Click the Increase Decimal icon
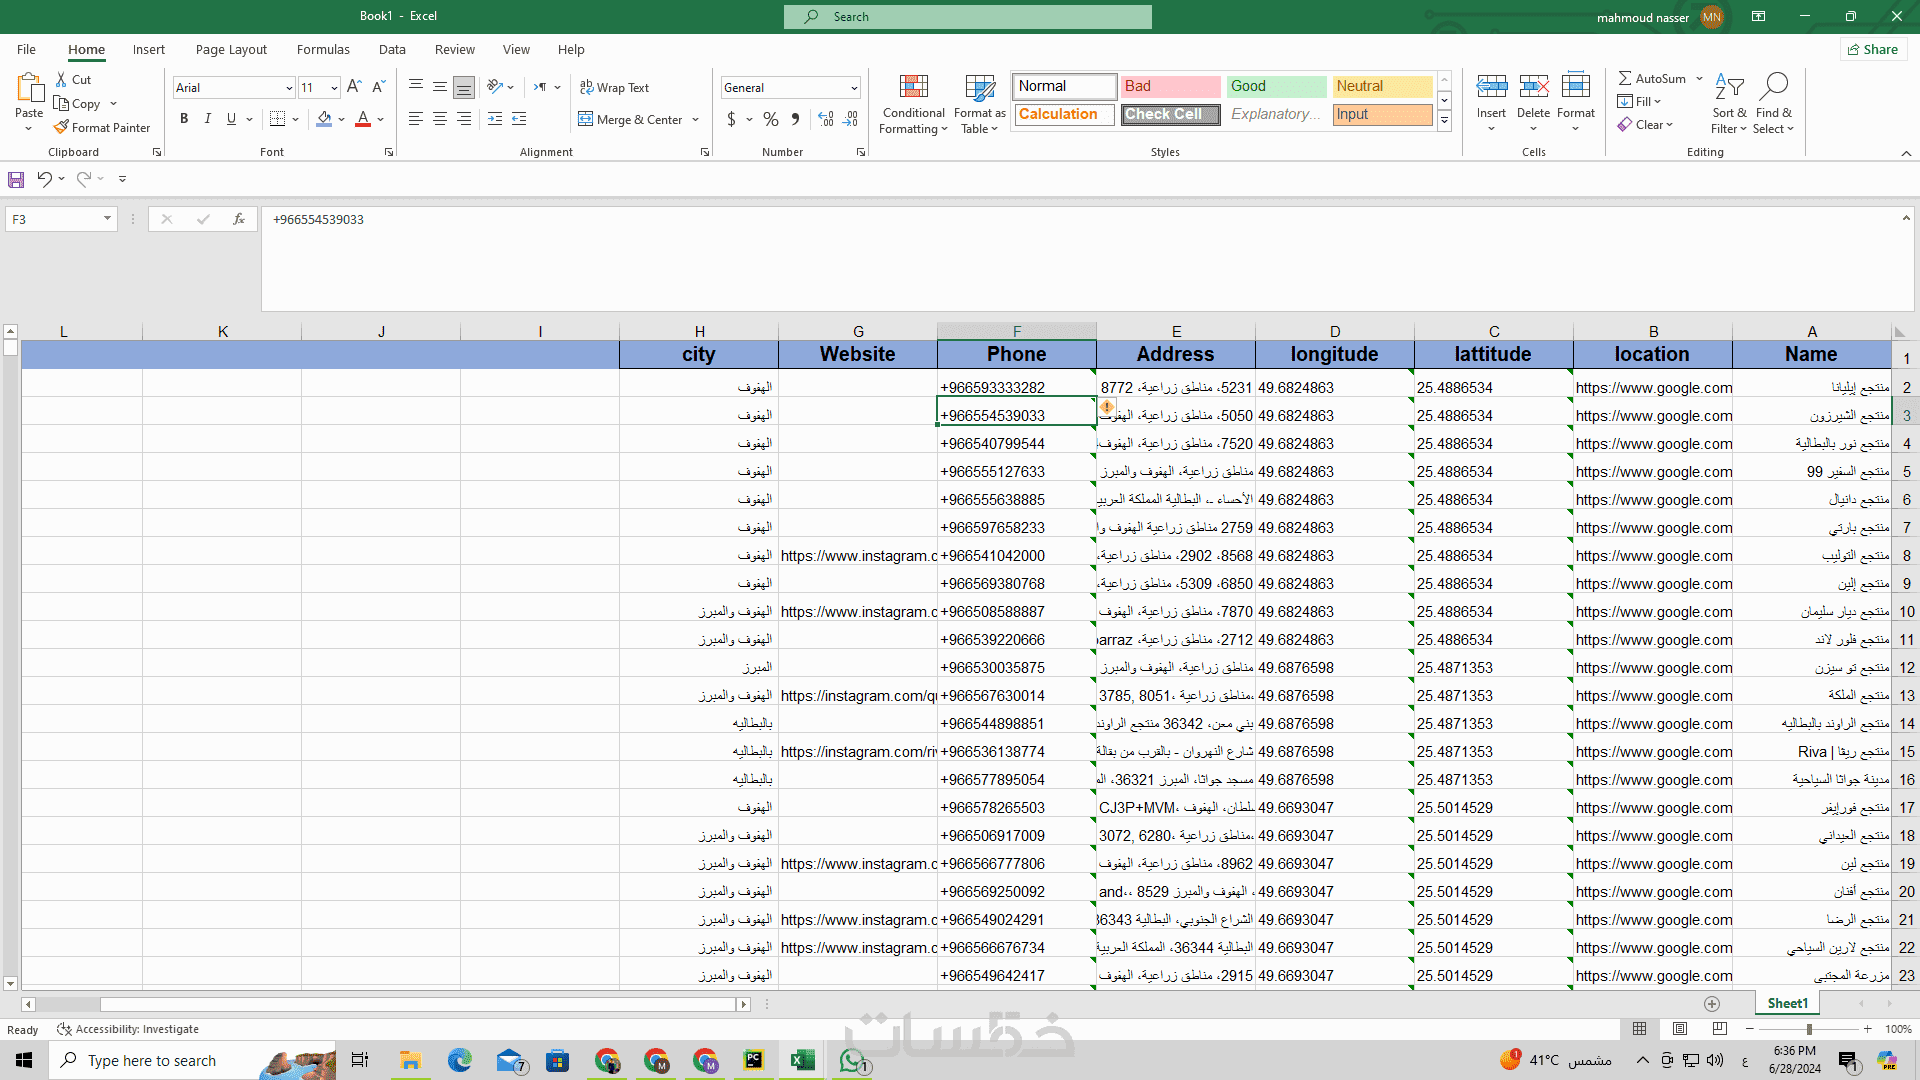 [825, 120]
